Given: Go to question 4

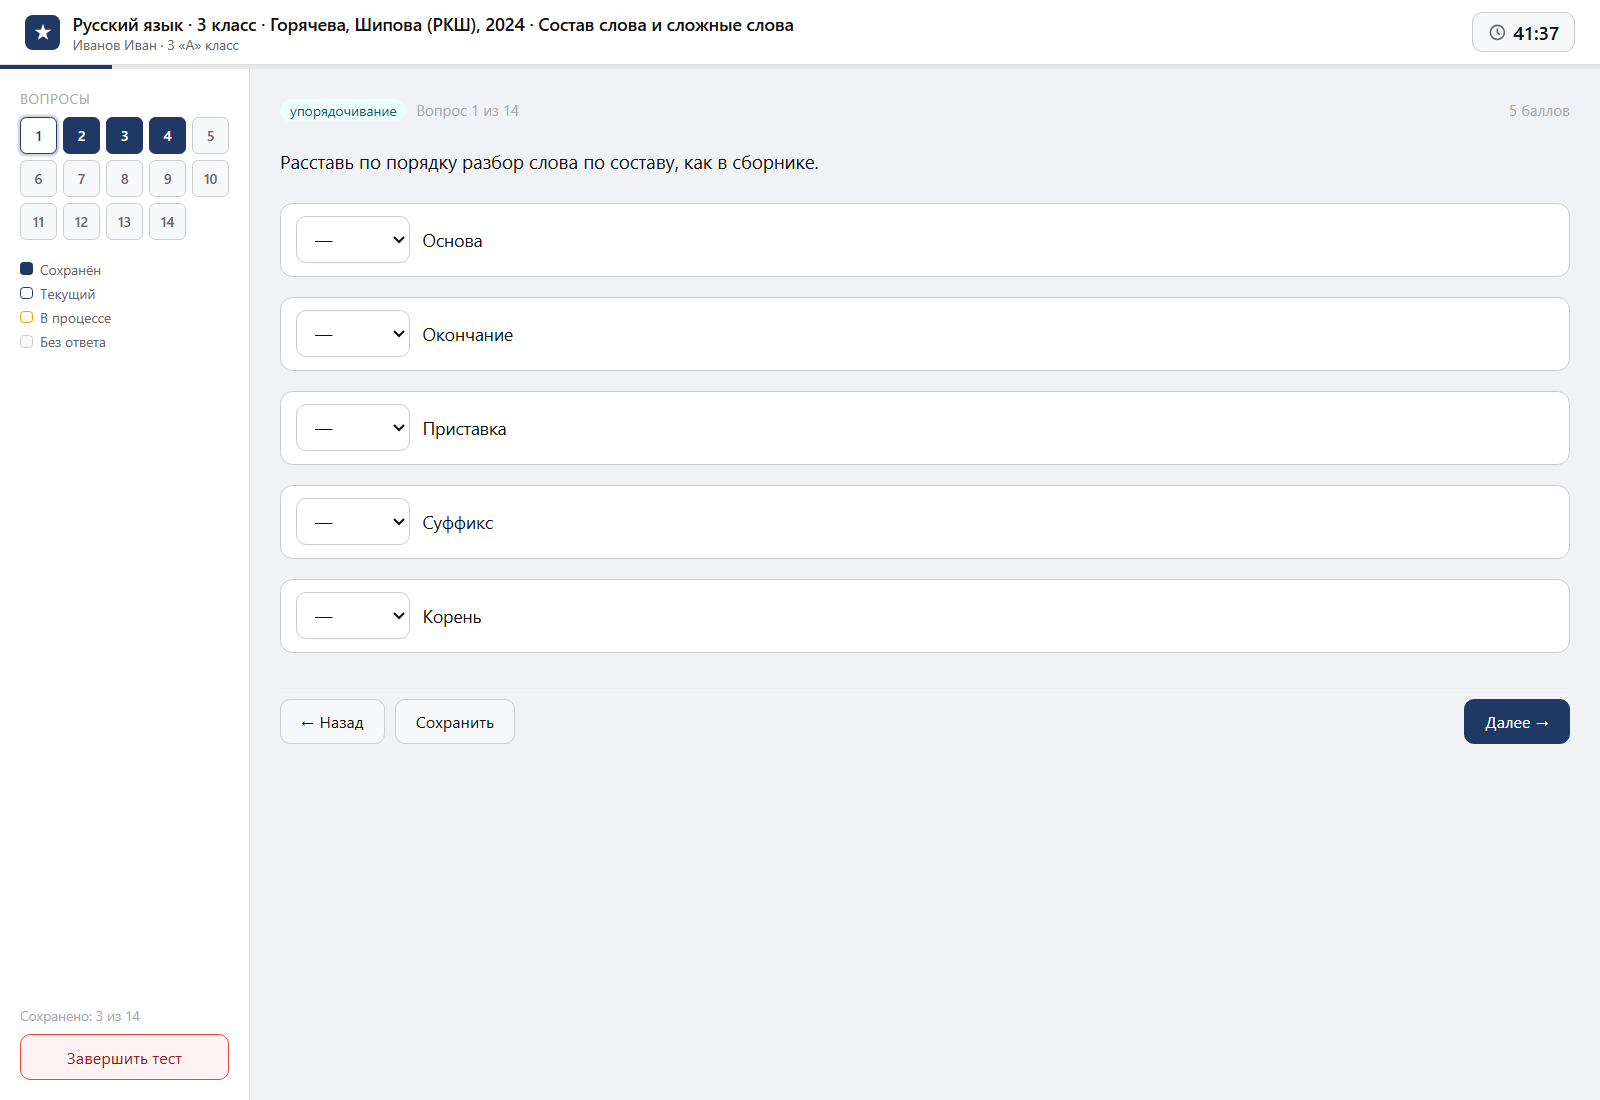Looking at the screenshot, I should [x=167, y=136].
